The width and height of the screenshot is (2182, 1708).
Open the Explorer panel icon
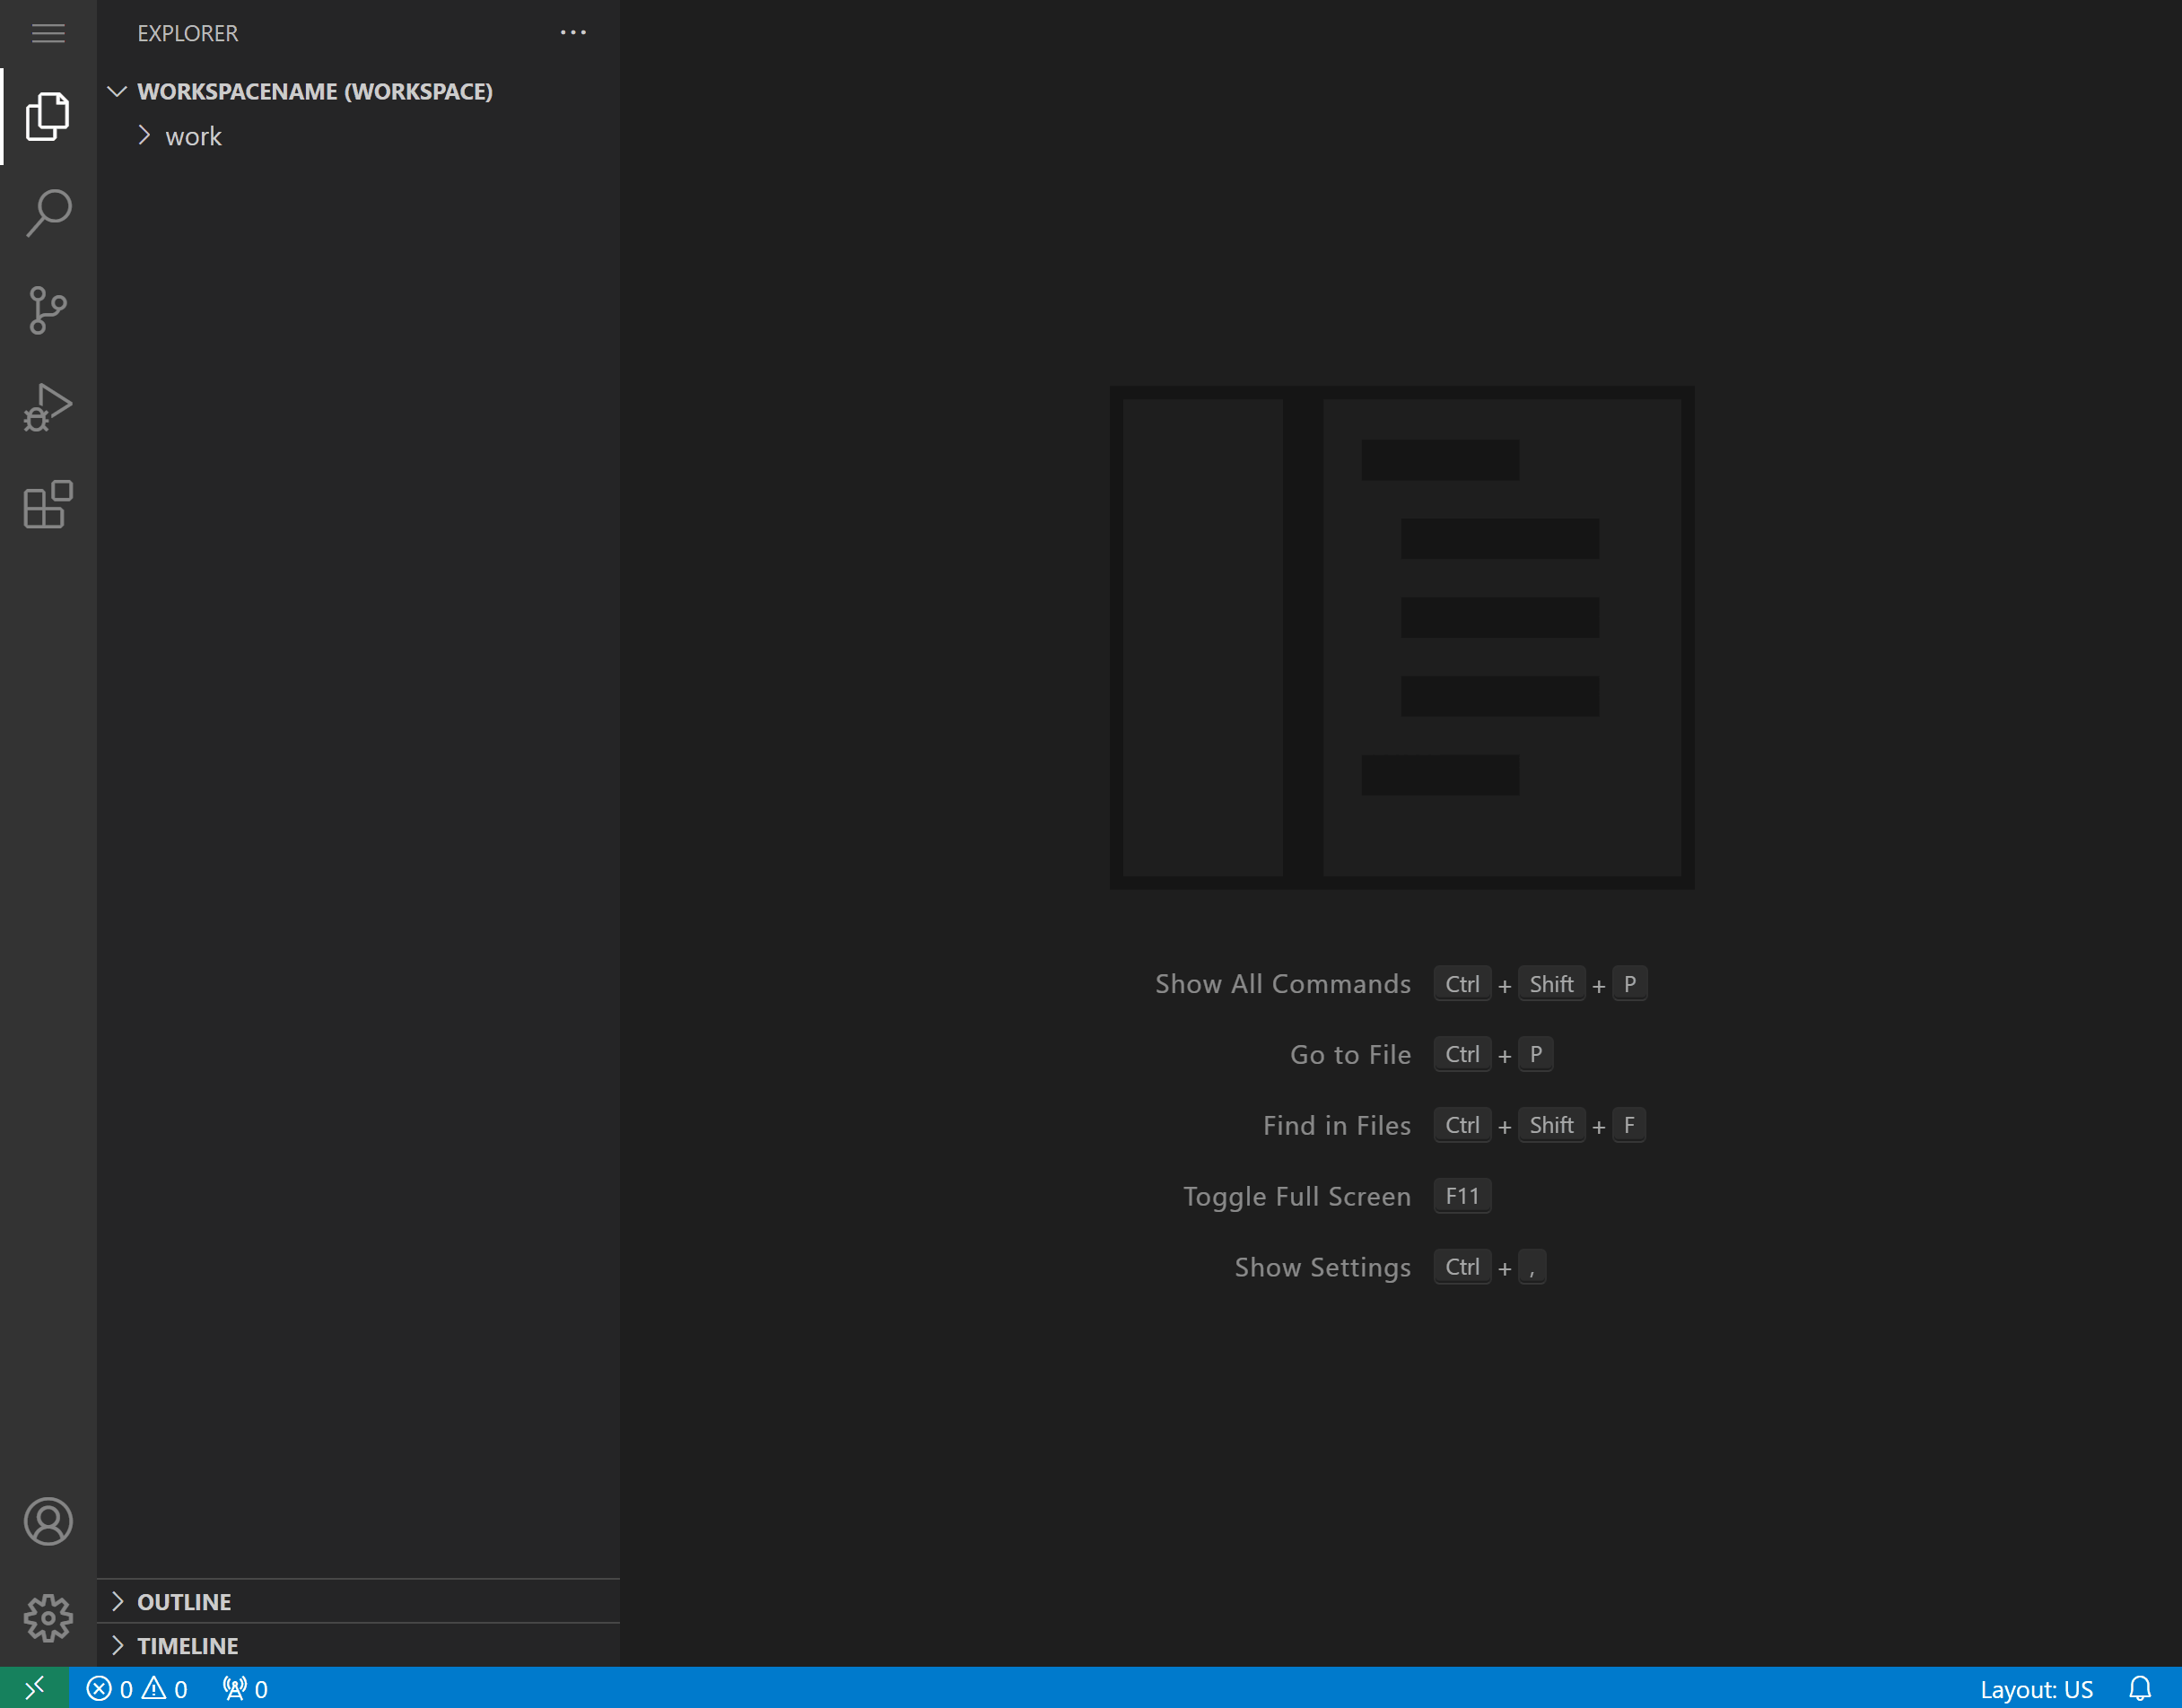point(48,115)
